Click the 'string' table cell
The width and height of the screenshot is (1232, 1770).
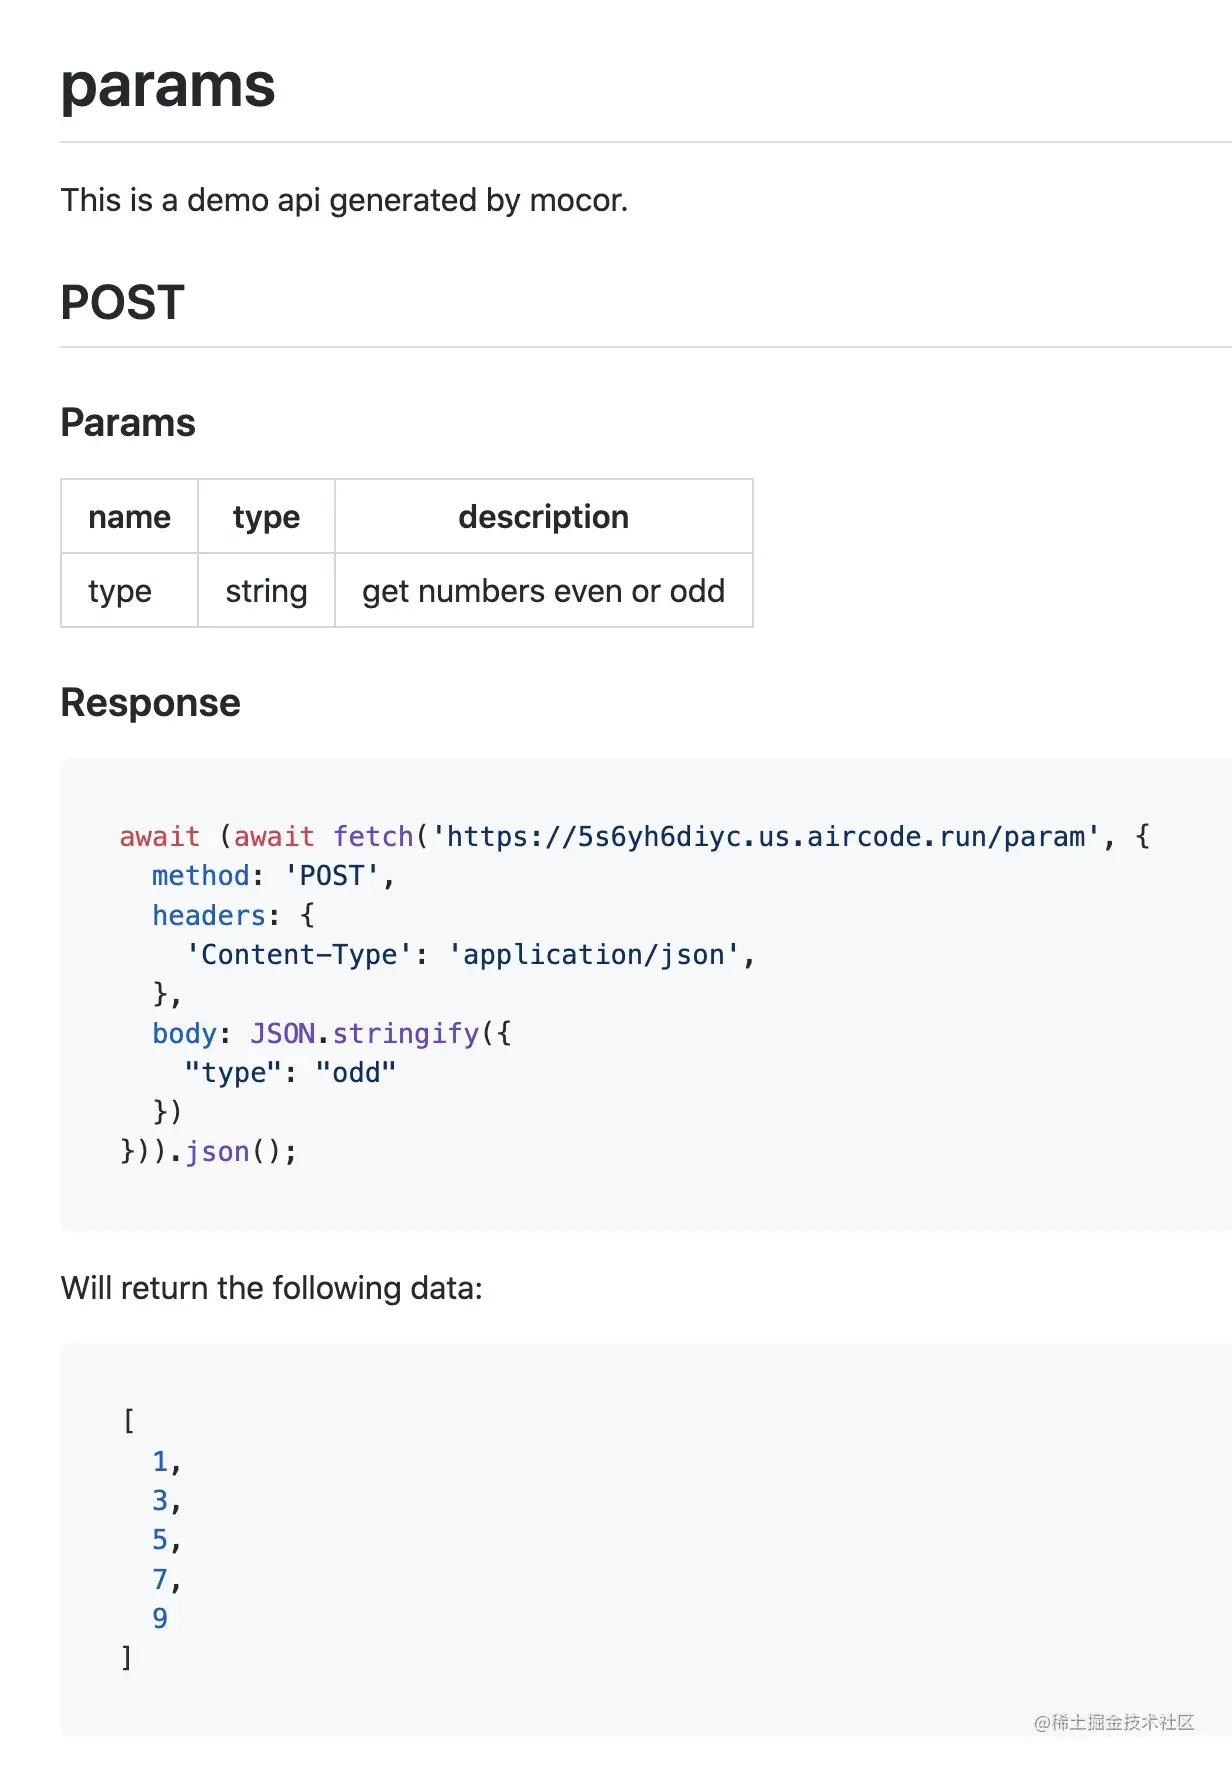[266, 591]
